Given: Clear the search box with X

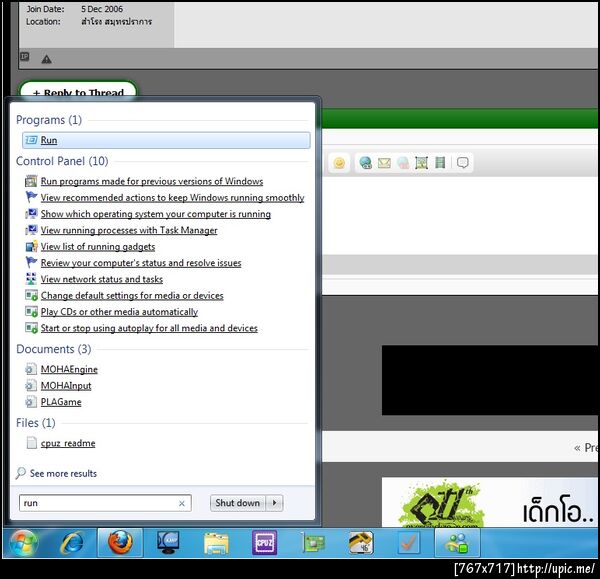Looking at the screenshot, I should point(182,503).
